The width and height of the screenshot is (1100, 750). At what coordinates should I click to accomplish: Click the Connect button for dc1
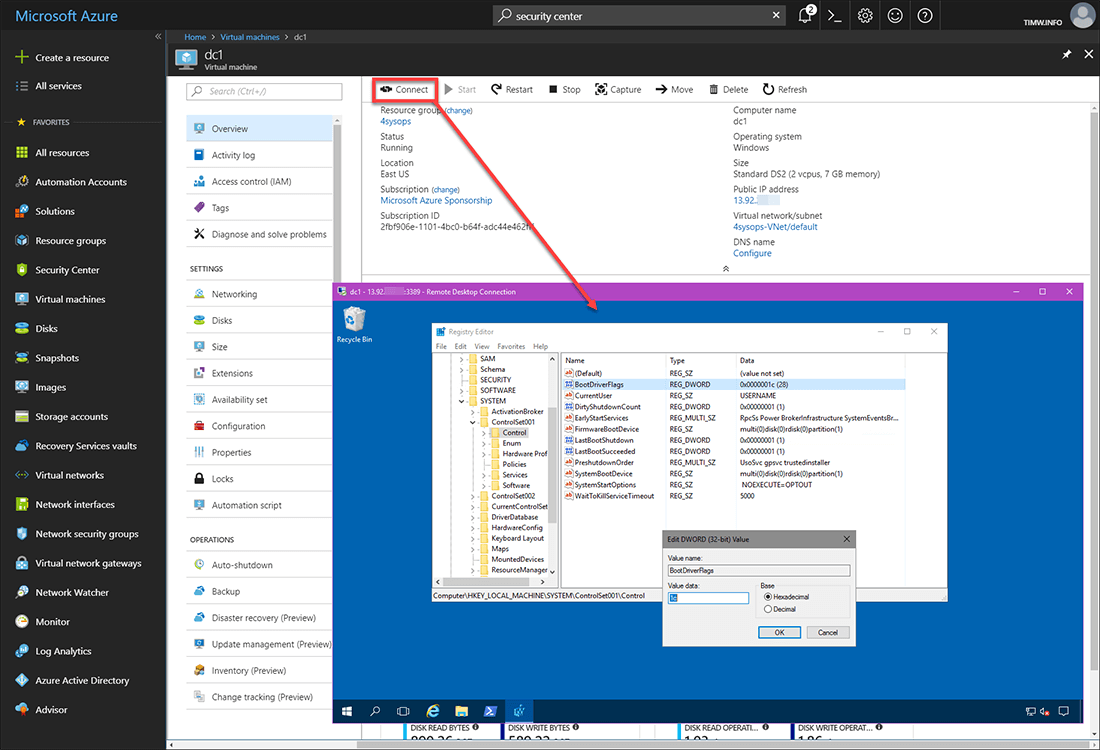point(404,89)
